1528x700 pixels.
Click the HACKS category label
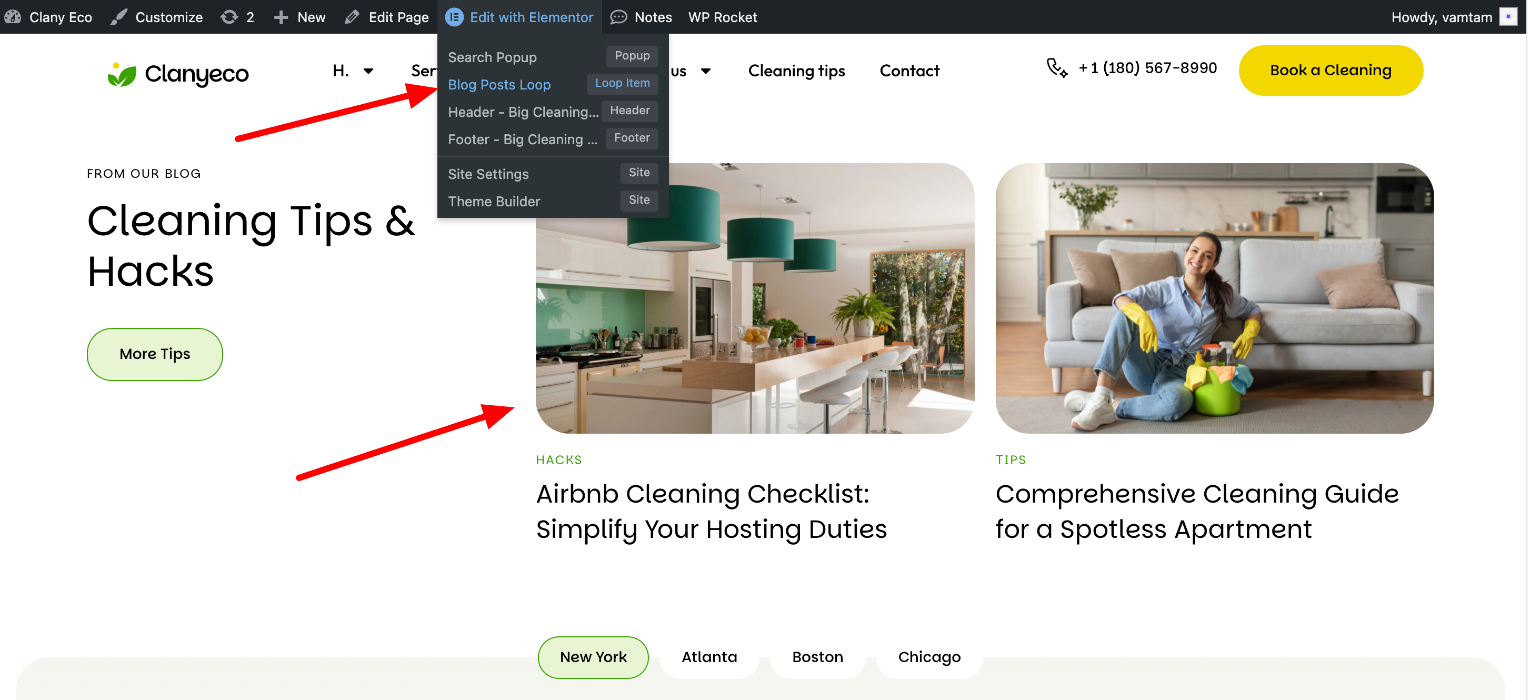(559, 460)
